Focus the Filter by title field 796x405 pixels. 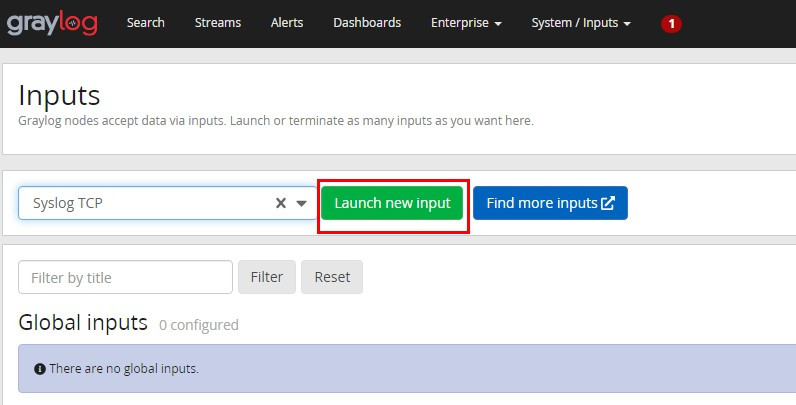point(125,277)
